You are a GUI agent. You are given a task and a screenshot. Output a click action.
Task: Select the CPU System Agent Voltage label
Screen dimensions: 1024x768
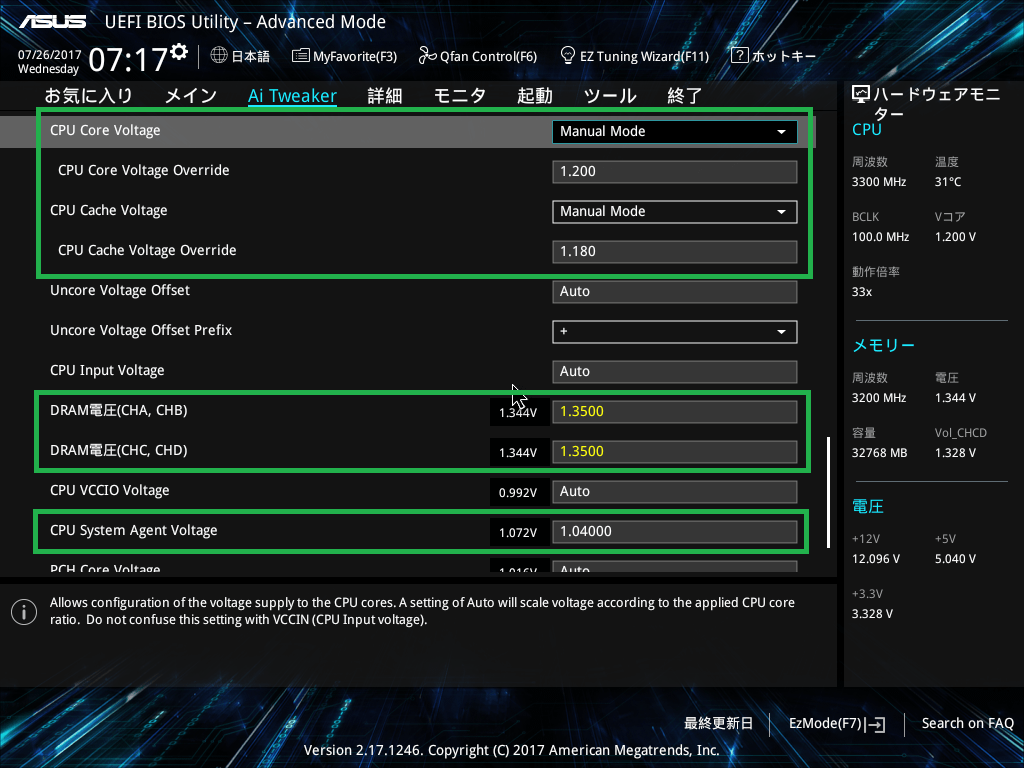coord(134,531)
